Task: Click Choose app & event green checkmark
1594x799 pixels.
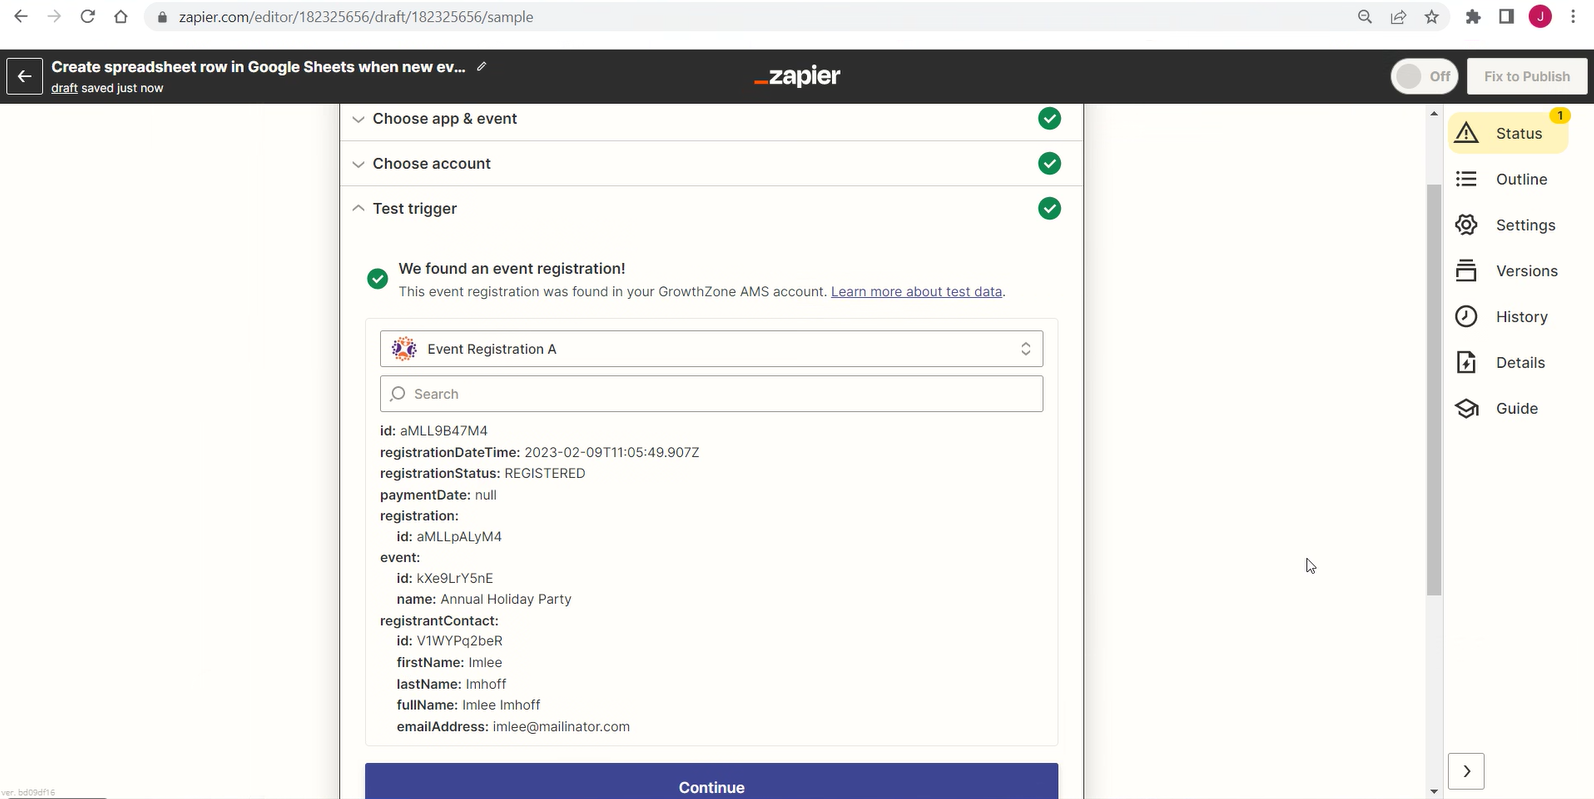Action: click(1049, 119)
